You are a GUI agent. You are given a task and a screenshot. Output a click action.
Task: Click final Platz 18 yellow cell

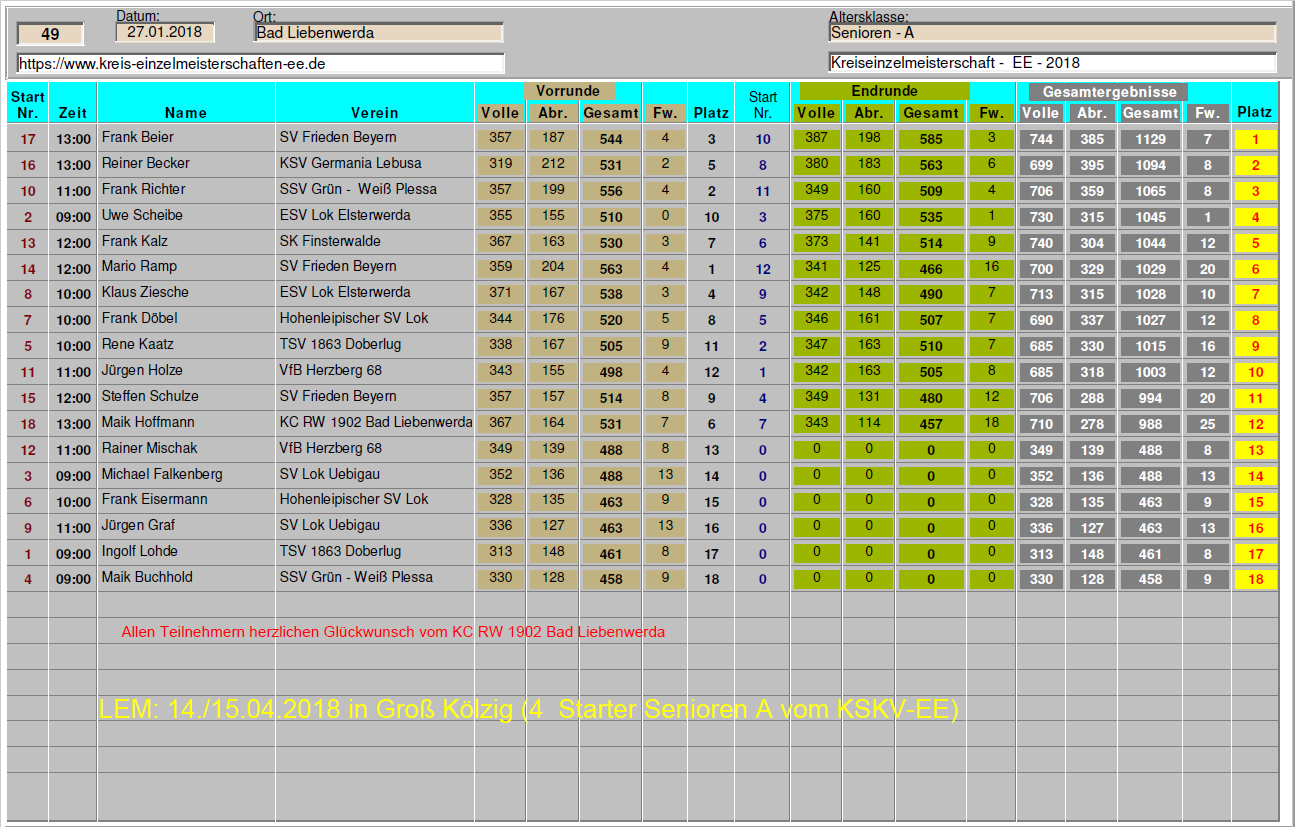1256,580
